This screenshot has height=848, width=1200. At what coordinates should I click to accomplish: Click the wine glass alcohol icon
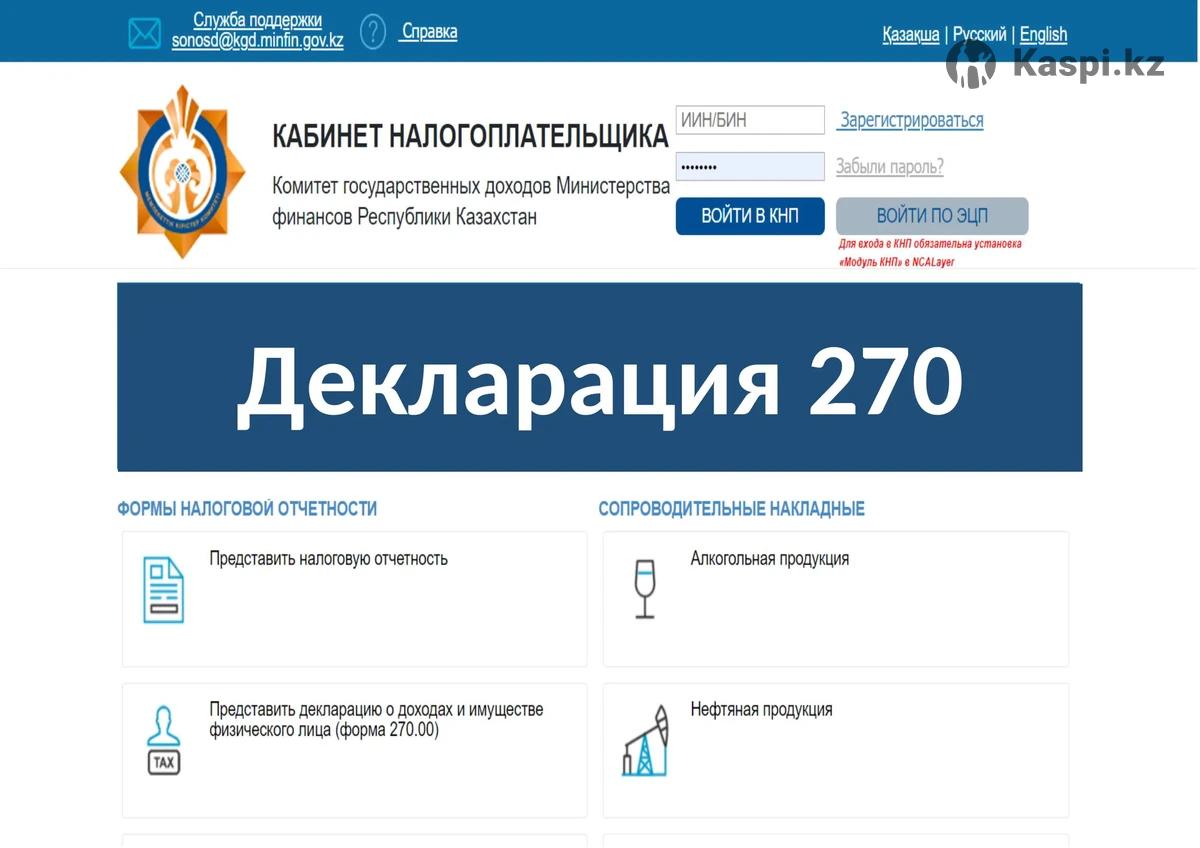point(645,589)
